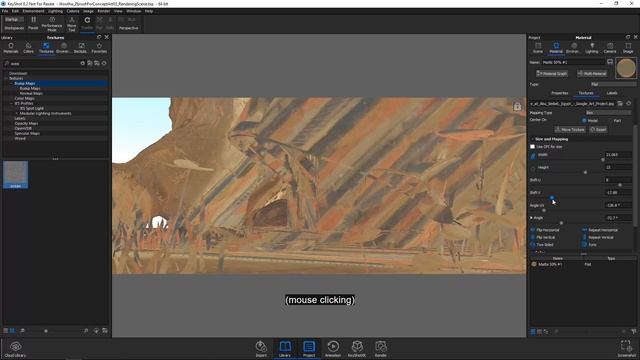Click the material preview ball swatch

point(626,68)
